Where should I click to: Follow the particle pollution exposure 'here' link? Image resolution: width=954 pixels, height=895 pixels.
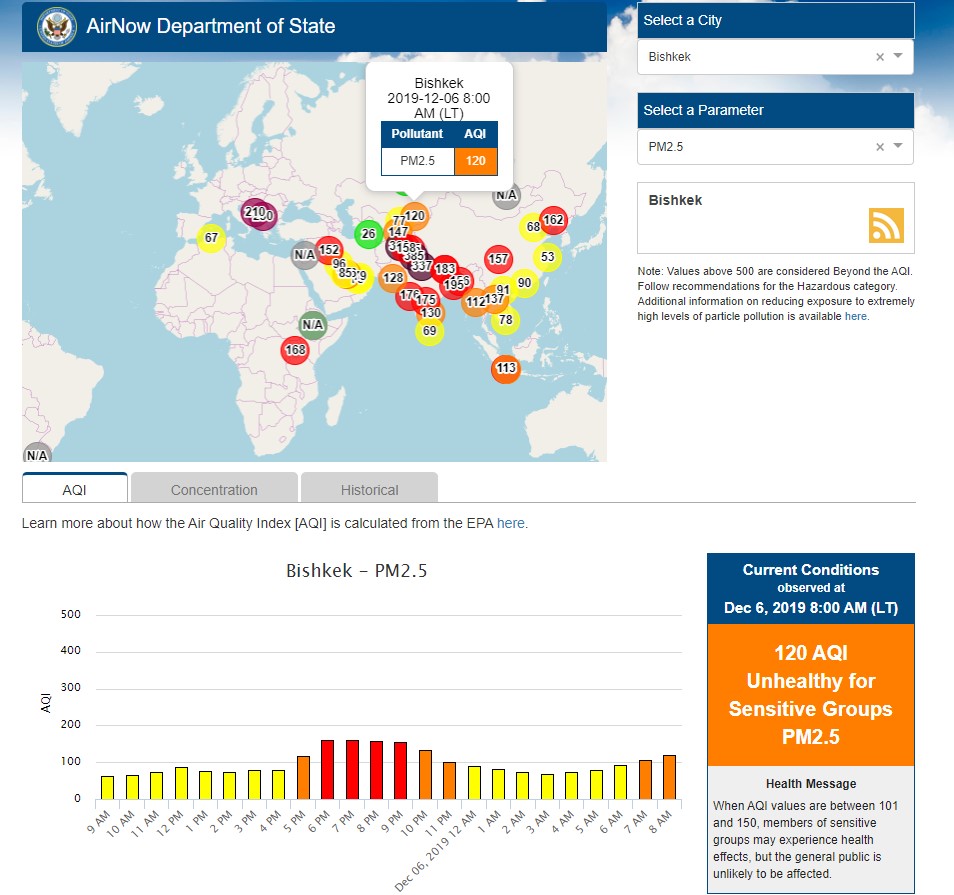click(855, 316)
